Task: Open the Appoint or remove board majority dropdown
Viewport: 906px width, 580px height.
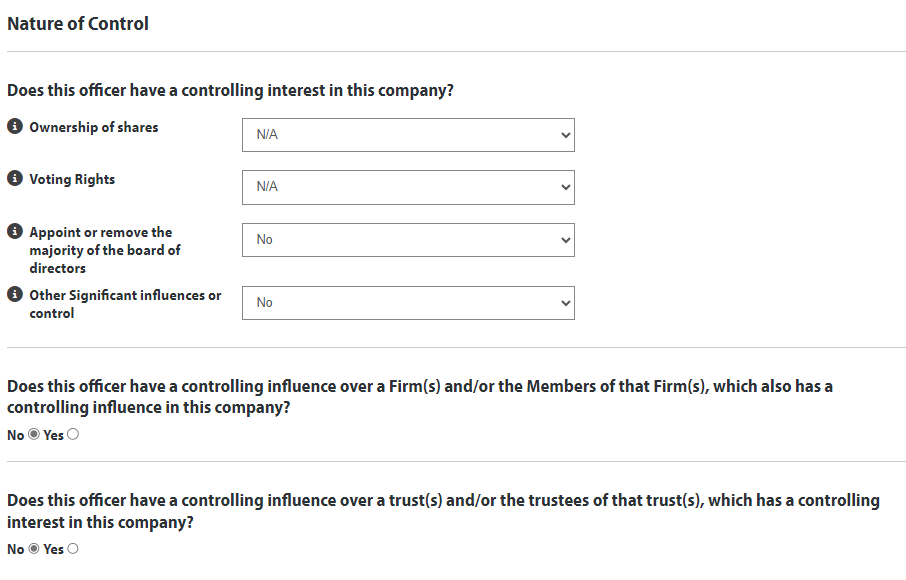Action: (408, 240)
